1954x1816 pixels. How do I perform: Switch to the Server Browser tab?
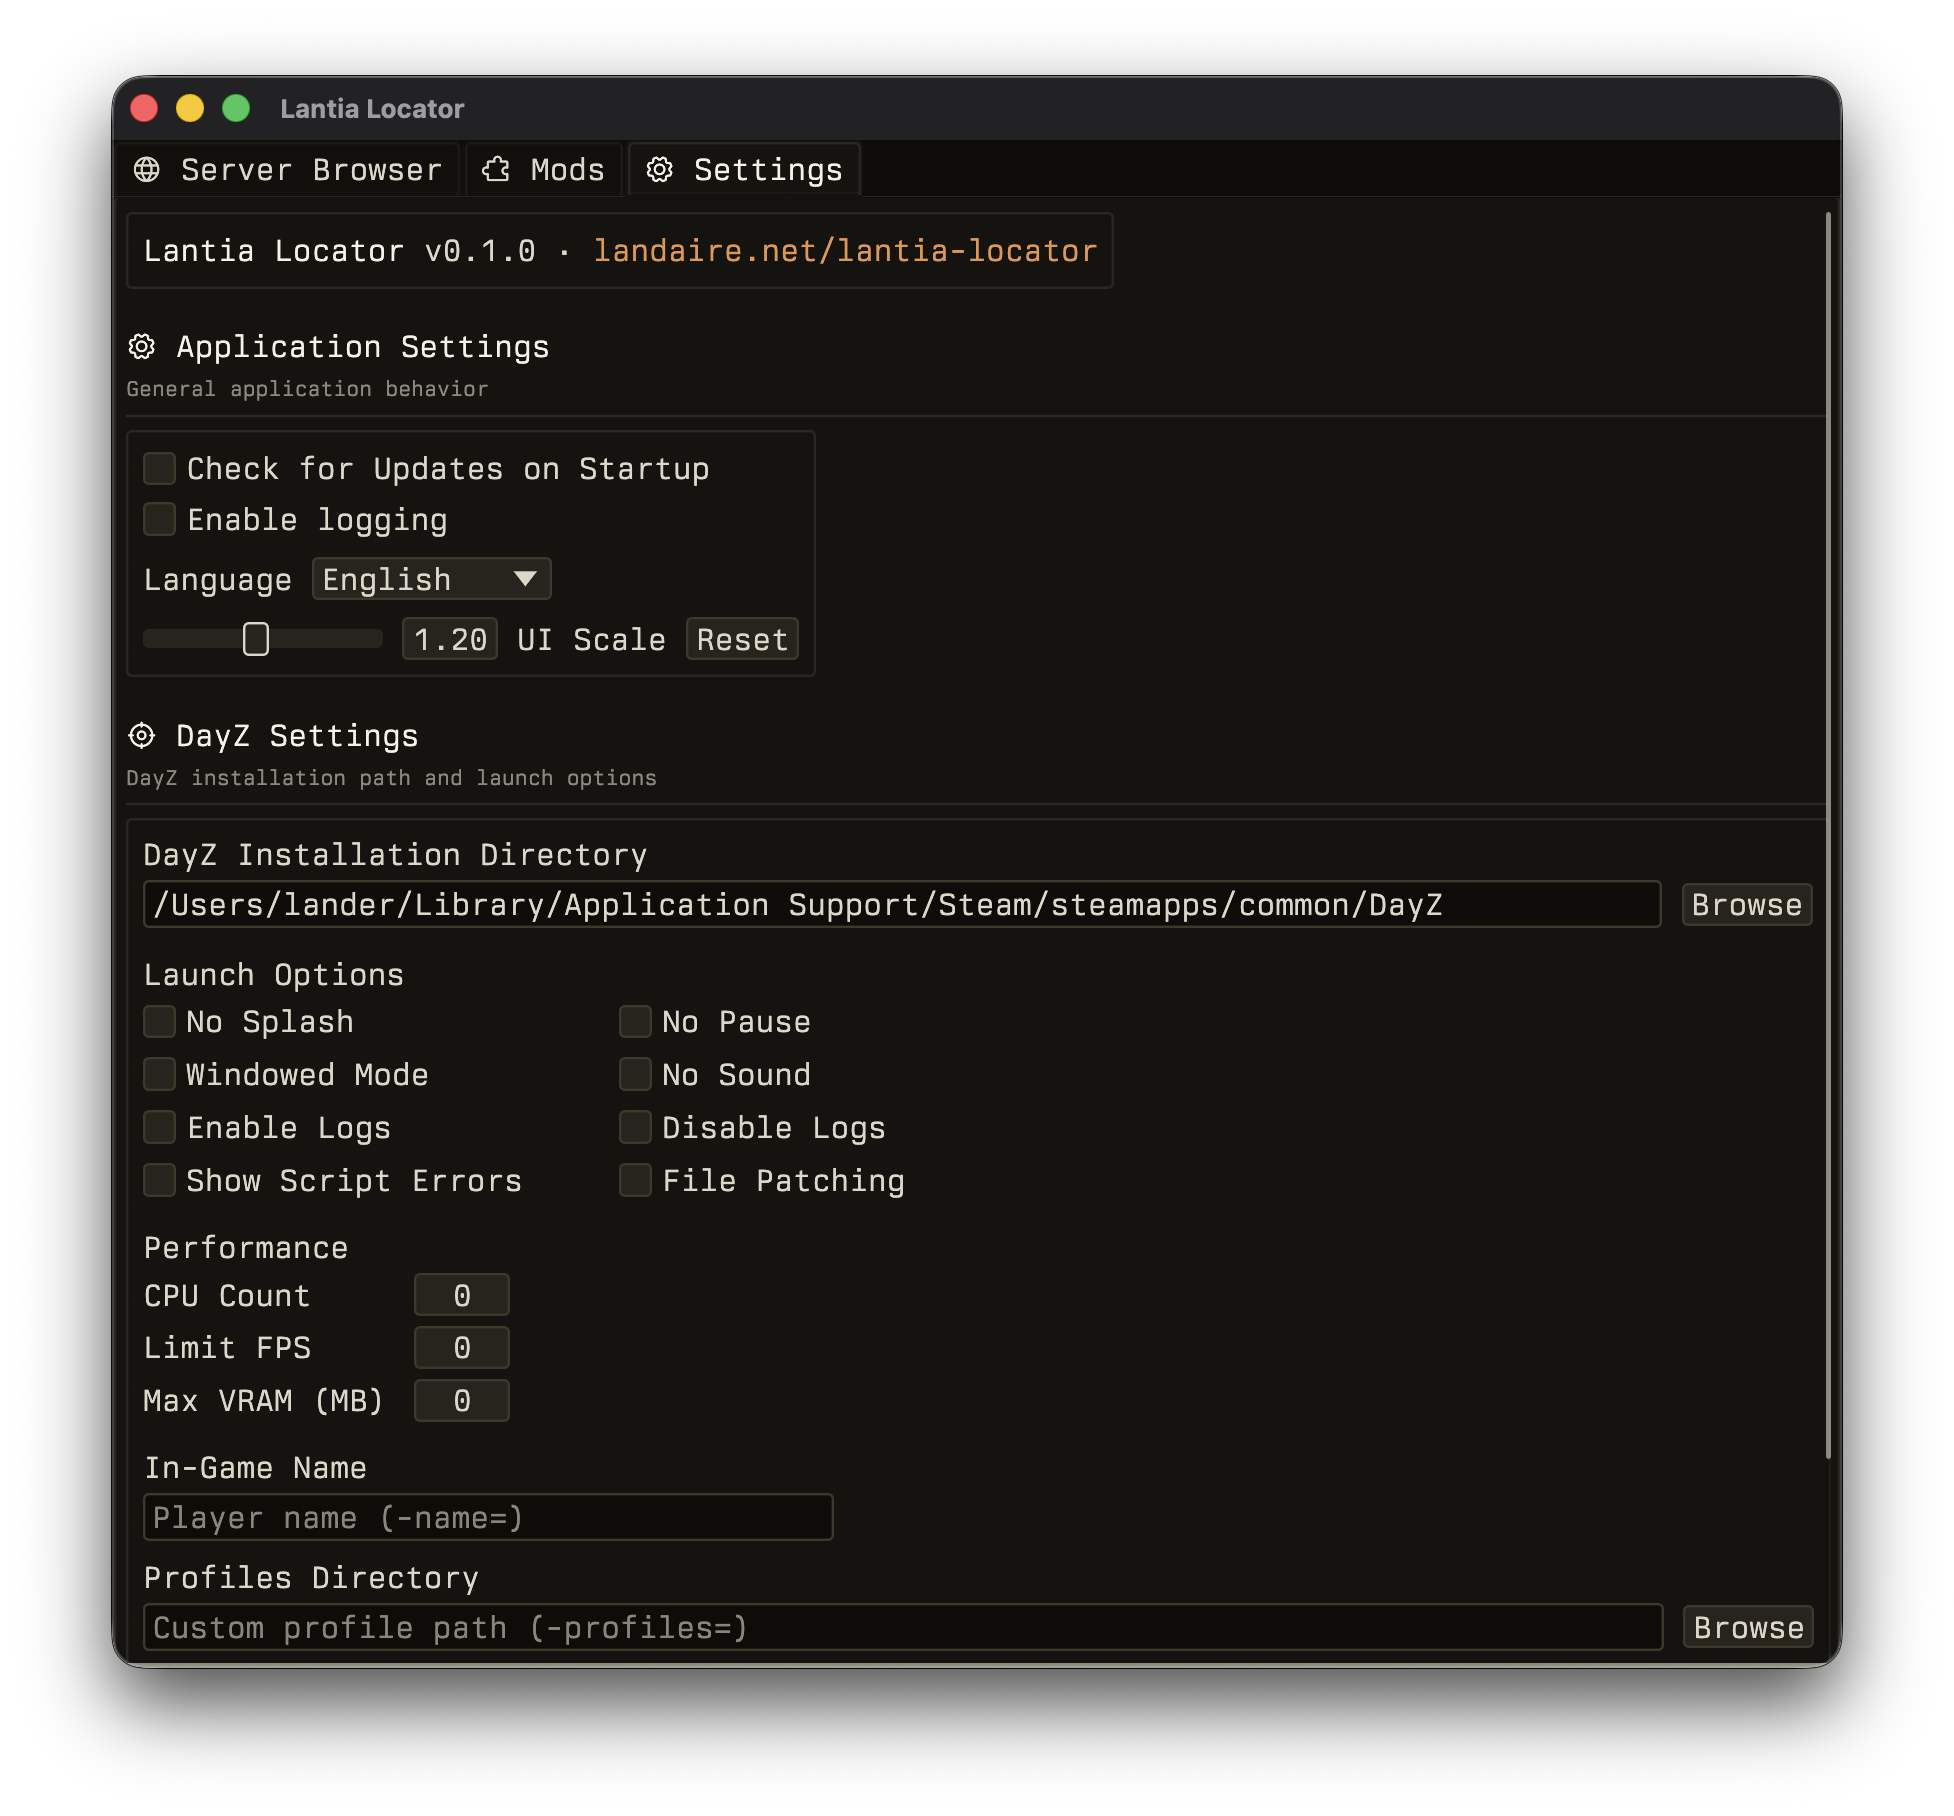(288, 169)
